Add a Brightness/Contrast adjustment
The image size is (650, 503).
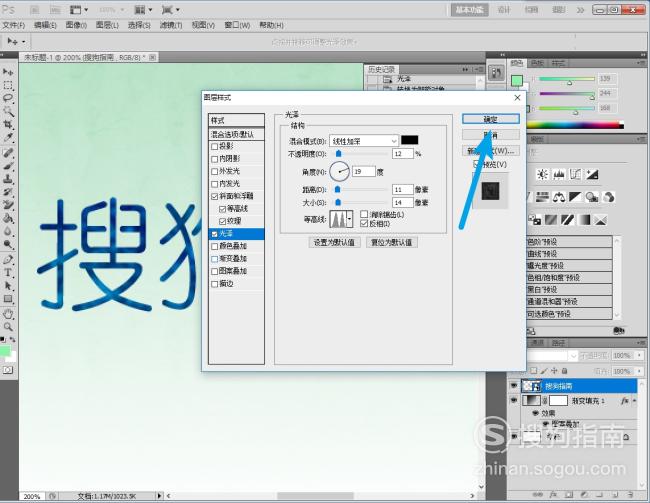[542, 174]
